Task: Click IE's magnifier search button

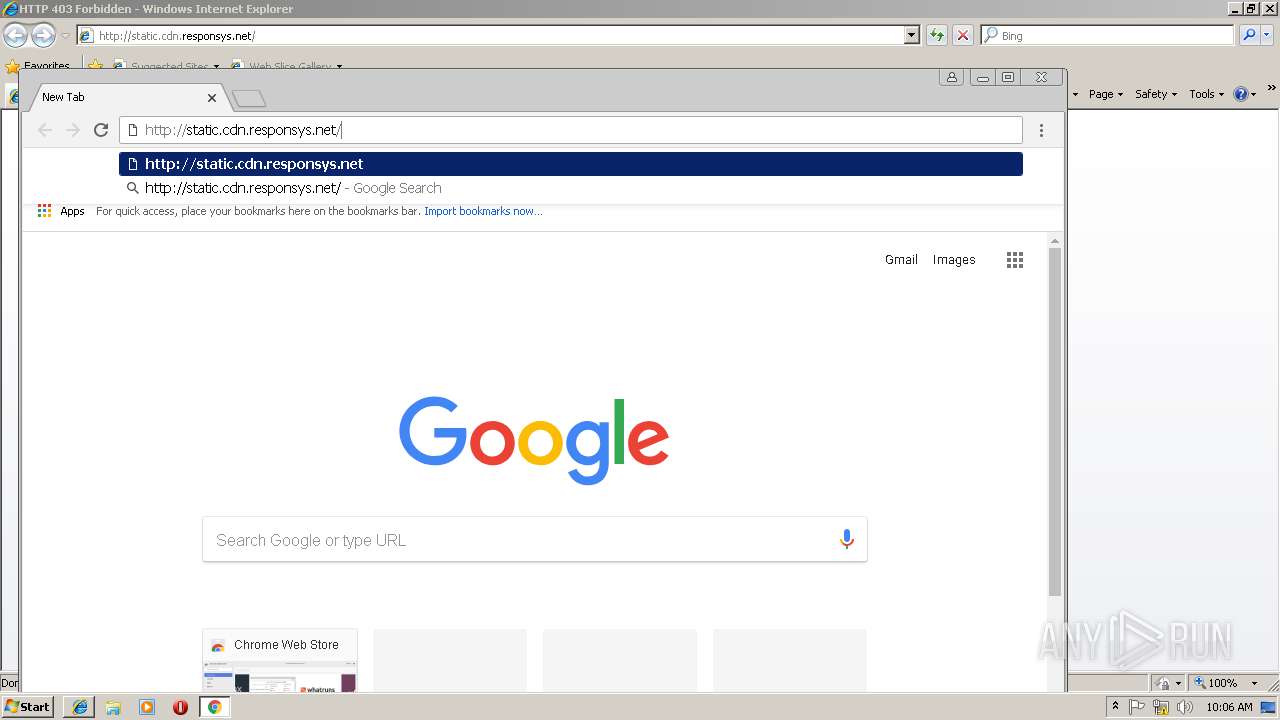Action: [x=1248, y=35]
